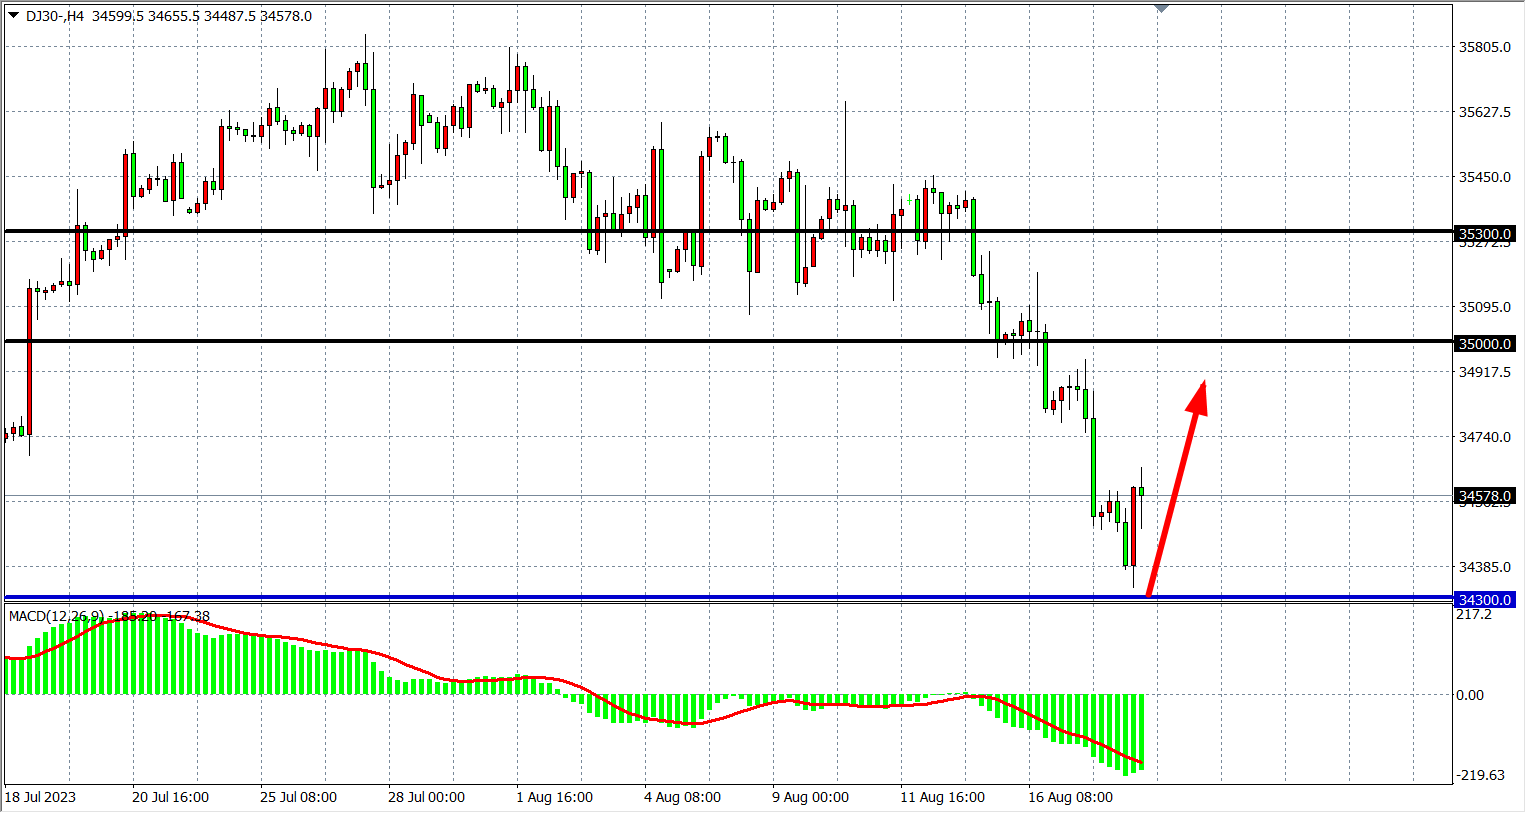Click the blue 34300.0 price label
The height and width of the screenshot is (813, 1526).
point(1485,600)
